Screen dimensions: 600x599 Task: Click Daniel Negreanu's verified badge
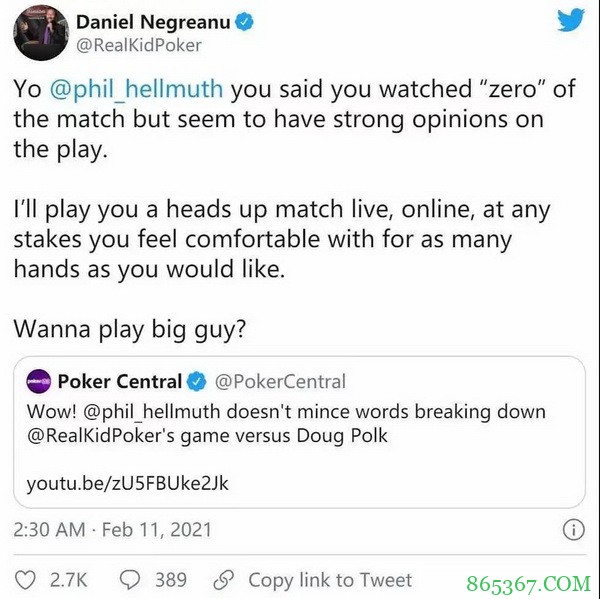(244, 22)
